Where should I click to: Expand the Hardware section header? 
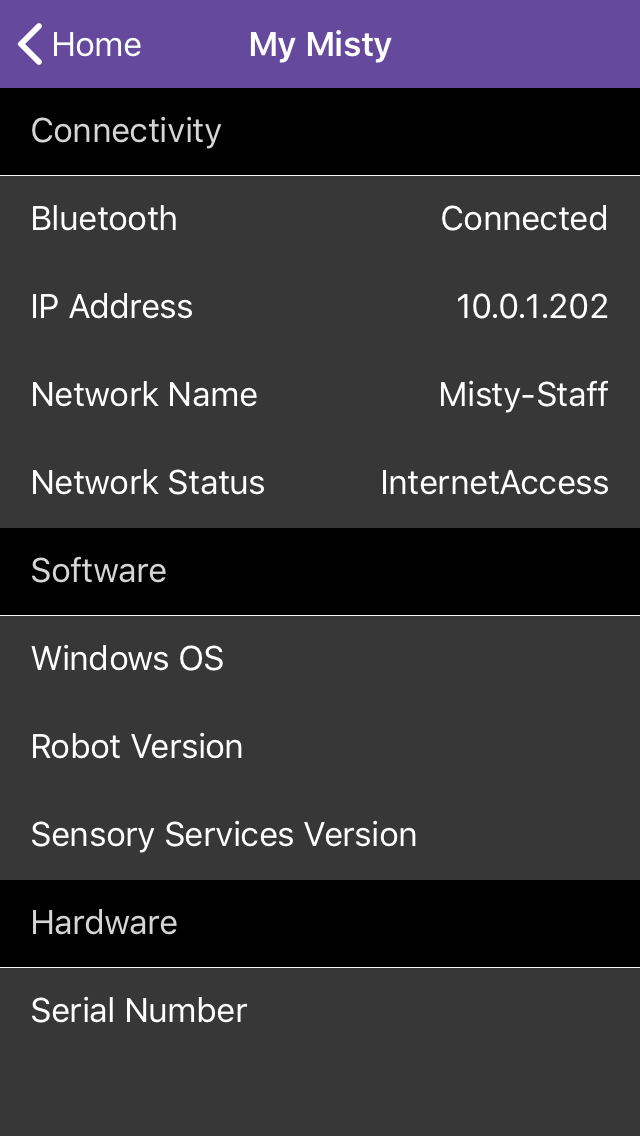(x=104, y=923)
